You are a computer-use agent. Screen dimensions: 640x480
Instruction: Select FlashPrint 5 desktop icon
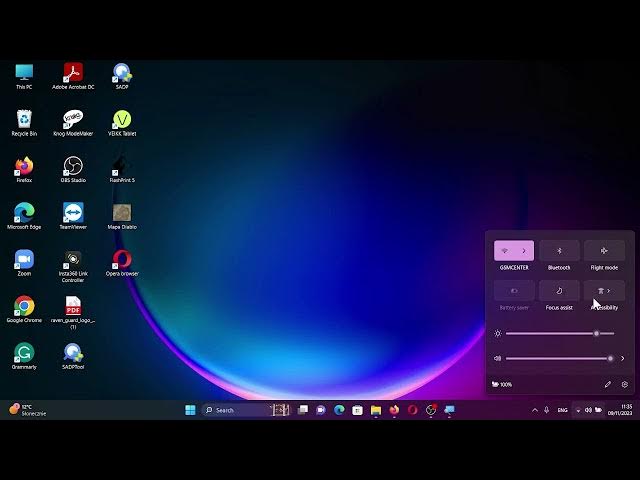pyautogui.click(x=122, y=169)
